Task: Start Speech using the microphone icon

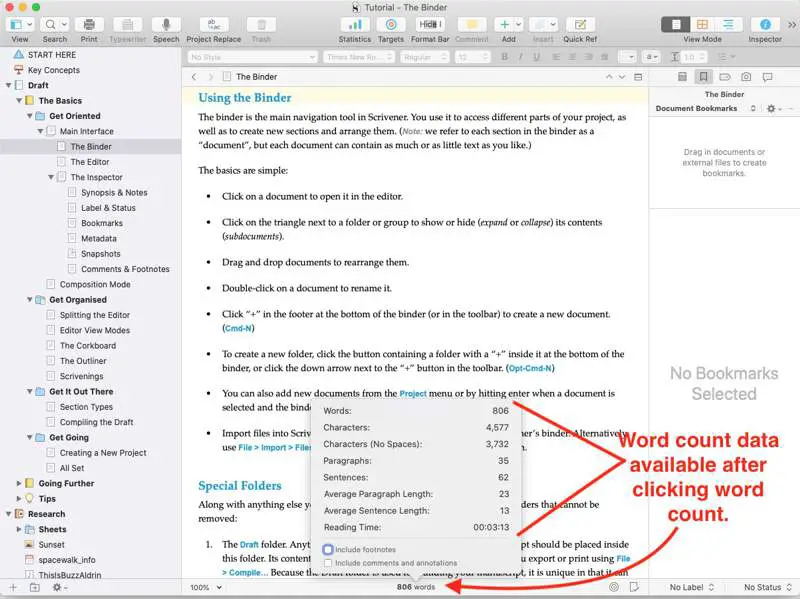Action: pos(166,24)
